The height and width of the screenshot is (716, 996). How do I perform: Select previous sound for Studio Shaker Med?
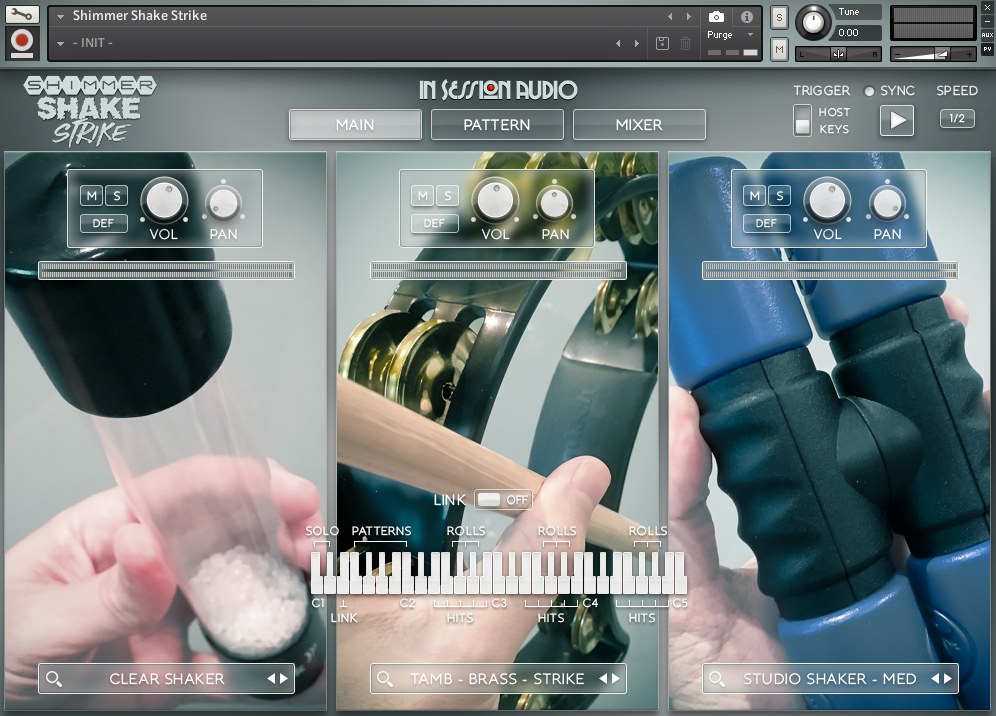click(935, 679)
